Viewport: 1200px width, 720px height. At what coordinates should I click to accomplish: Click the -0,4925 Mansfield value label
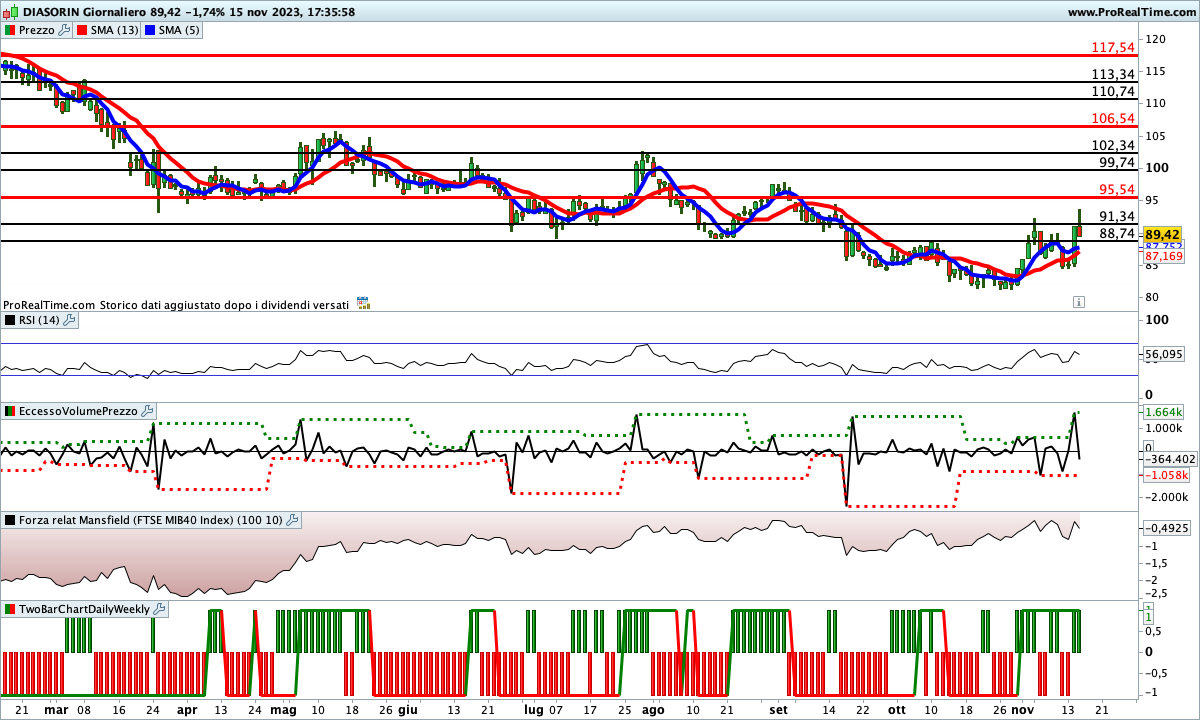point(1165,527)
